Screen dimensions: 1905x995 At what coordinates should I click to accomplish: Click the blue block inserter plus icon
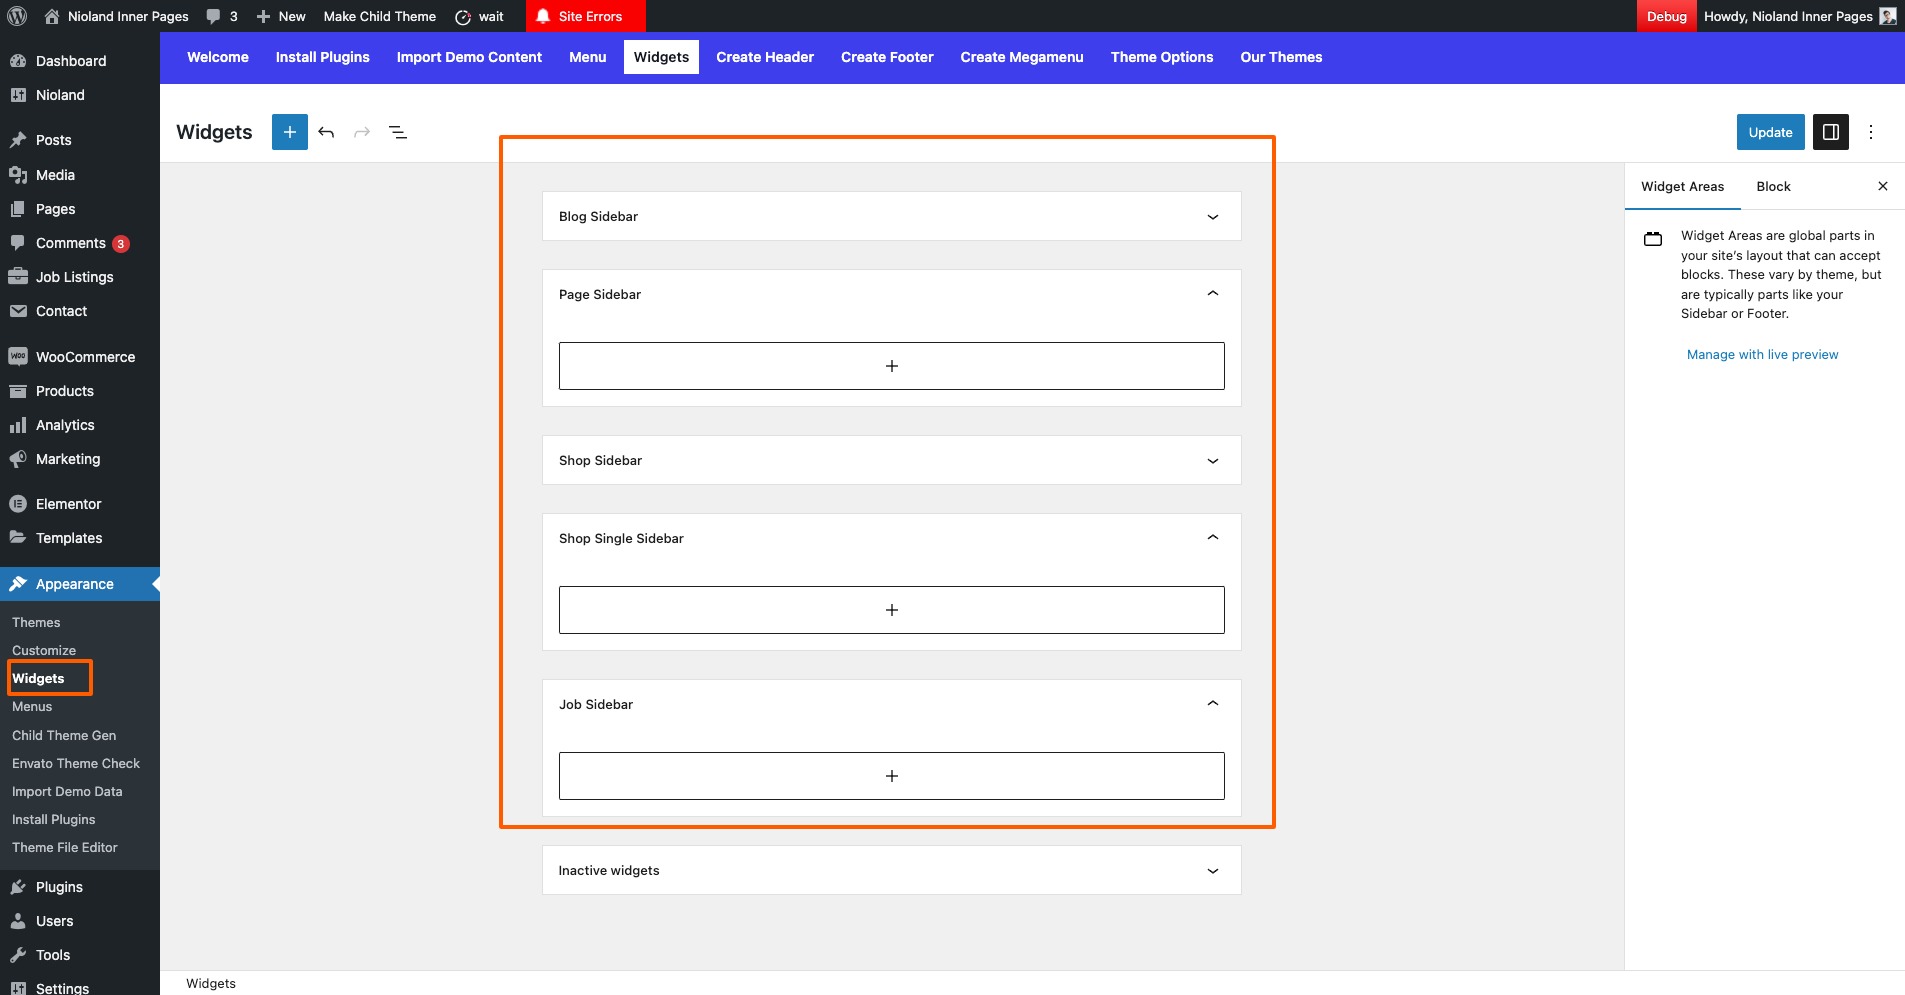(x=290, y=132)
